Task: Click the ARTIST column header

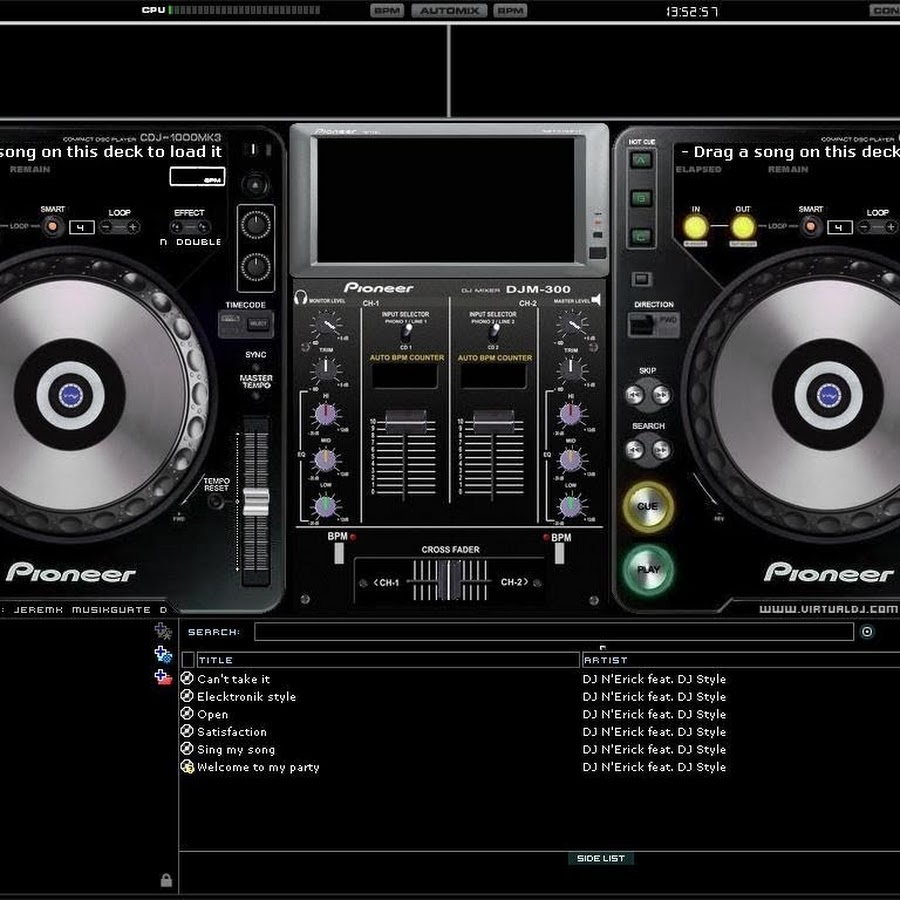Action: click(740, 660)
